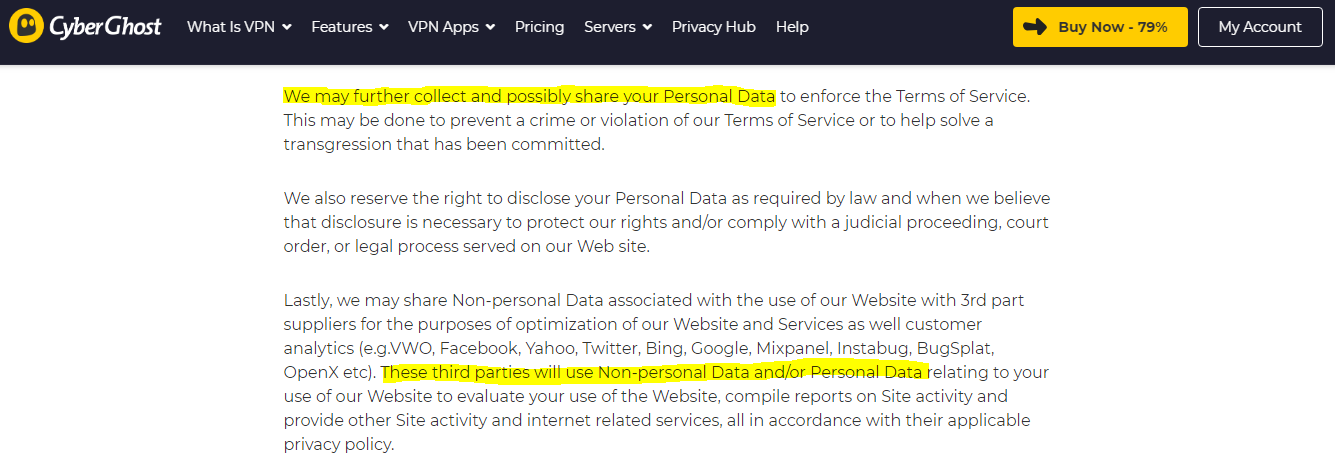The height and width of the screenshot is (464, 1335).
Task: Open the My Account button
Action: coord(1260,27)
